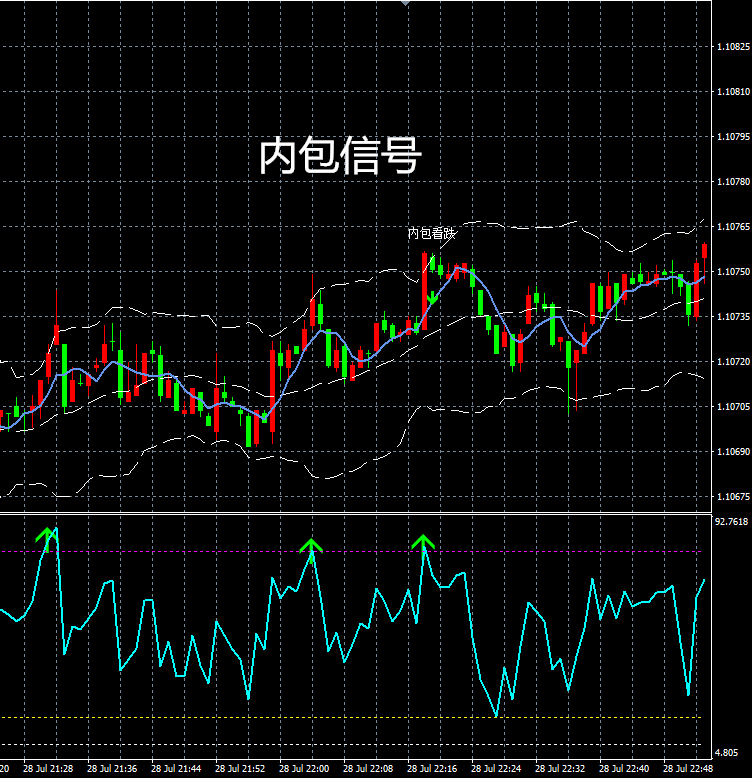
Task: Click indicator scale value 4.805
Action: pyautogui.click(x=726, y=753)
